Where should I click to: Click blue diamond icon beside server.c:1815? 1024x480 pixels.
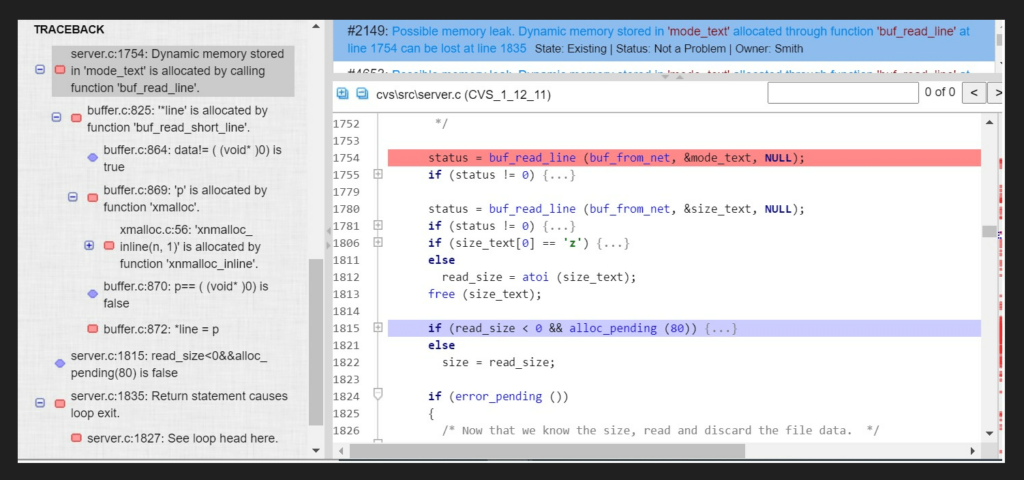(60, 363)
